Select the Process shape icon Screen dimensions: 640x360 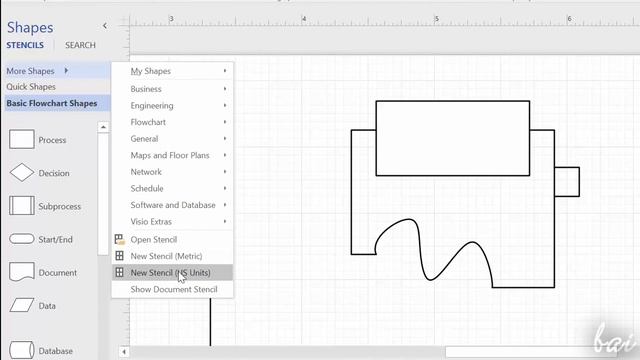pyautogui.click(x=22, y=140)
